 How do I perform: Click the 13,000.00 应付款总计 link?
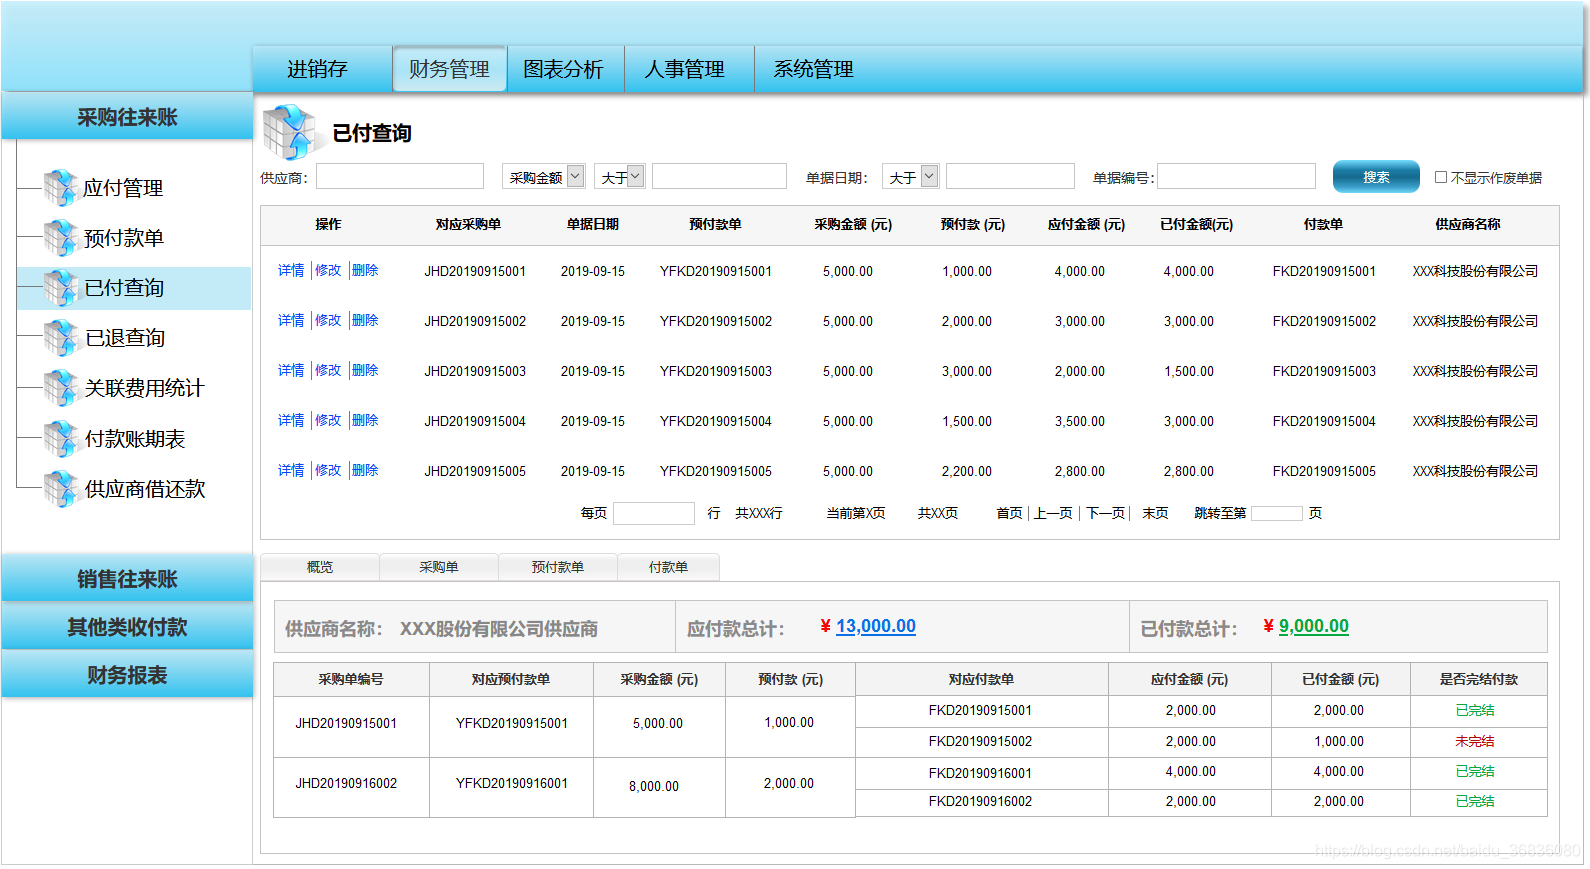click(x=876, y=626)
